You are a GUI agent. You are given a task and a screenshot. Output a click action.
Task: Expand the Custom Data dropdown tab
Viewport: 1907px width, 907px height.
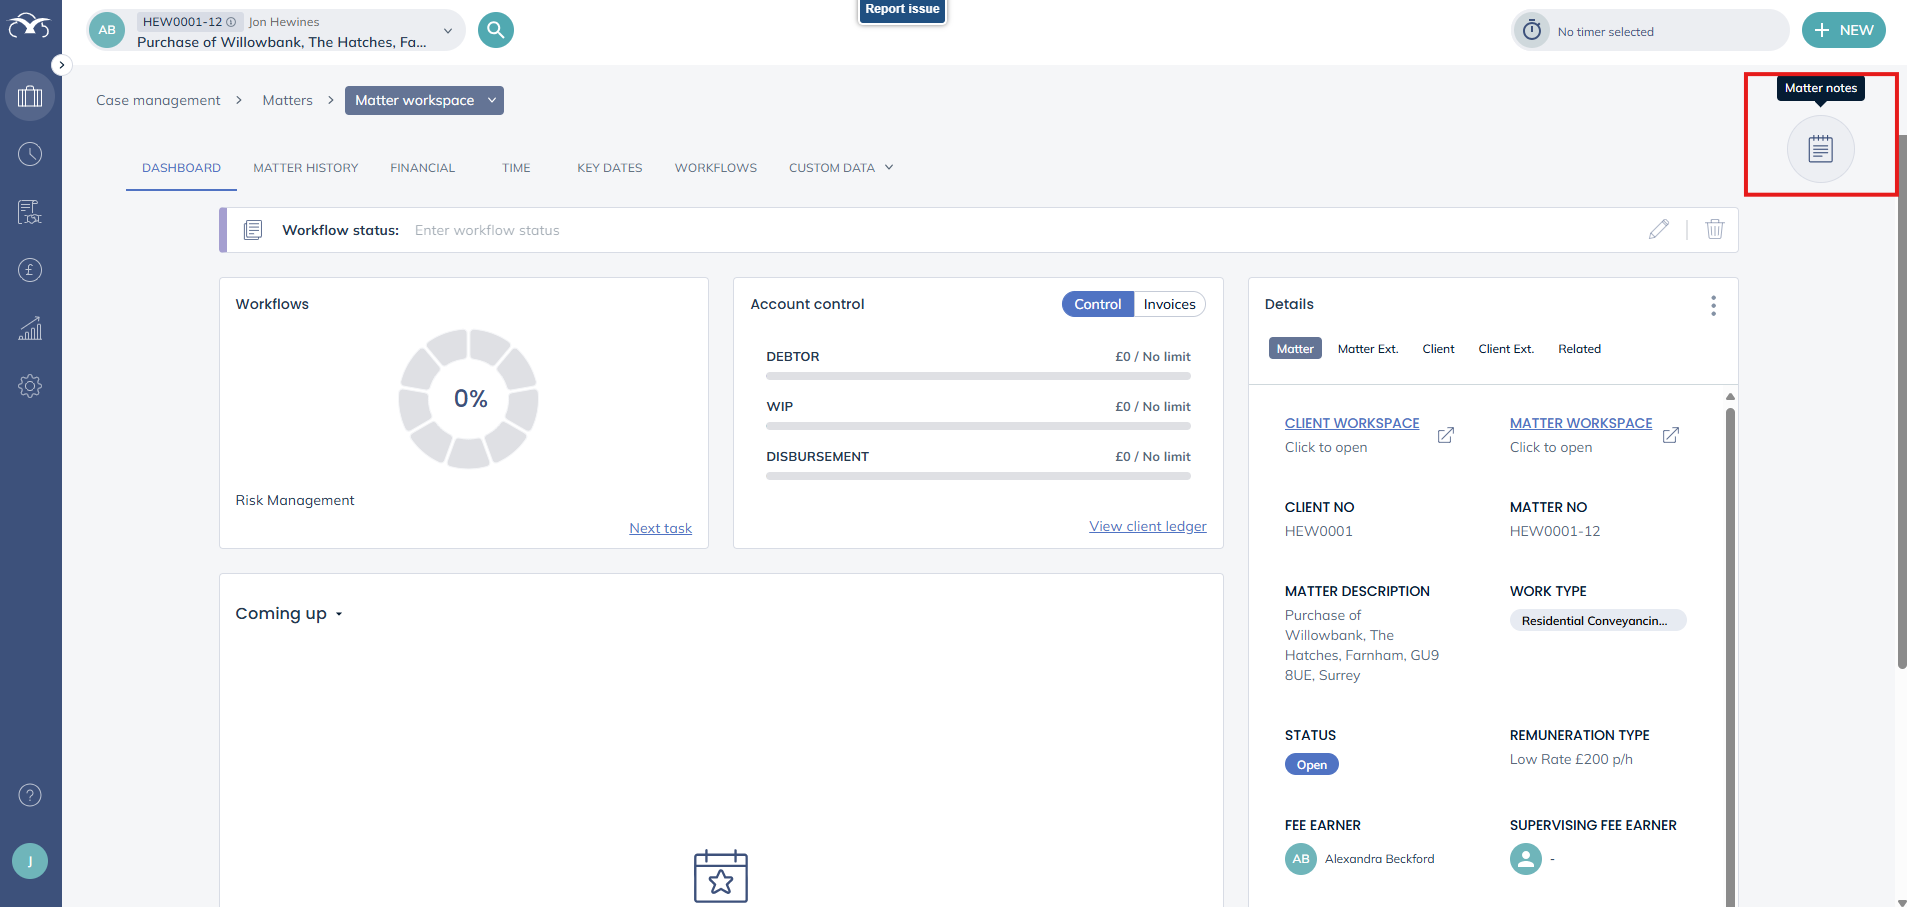point(840,168)
